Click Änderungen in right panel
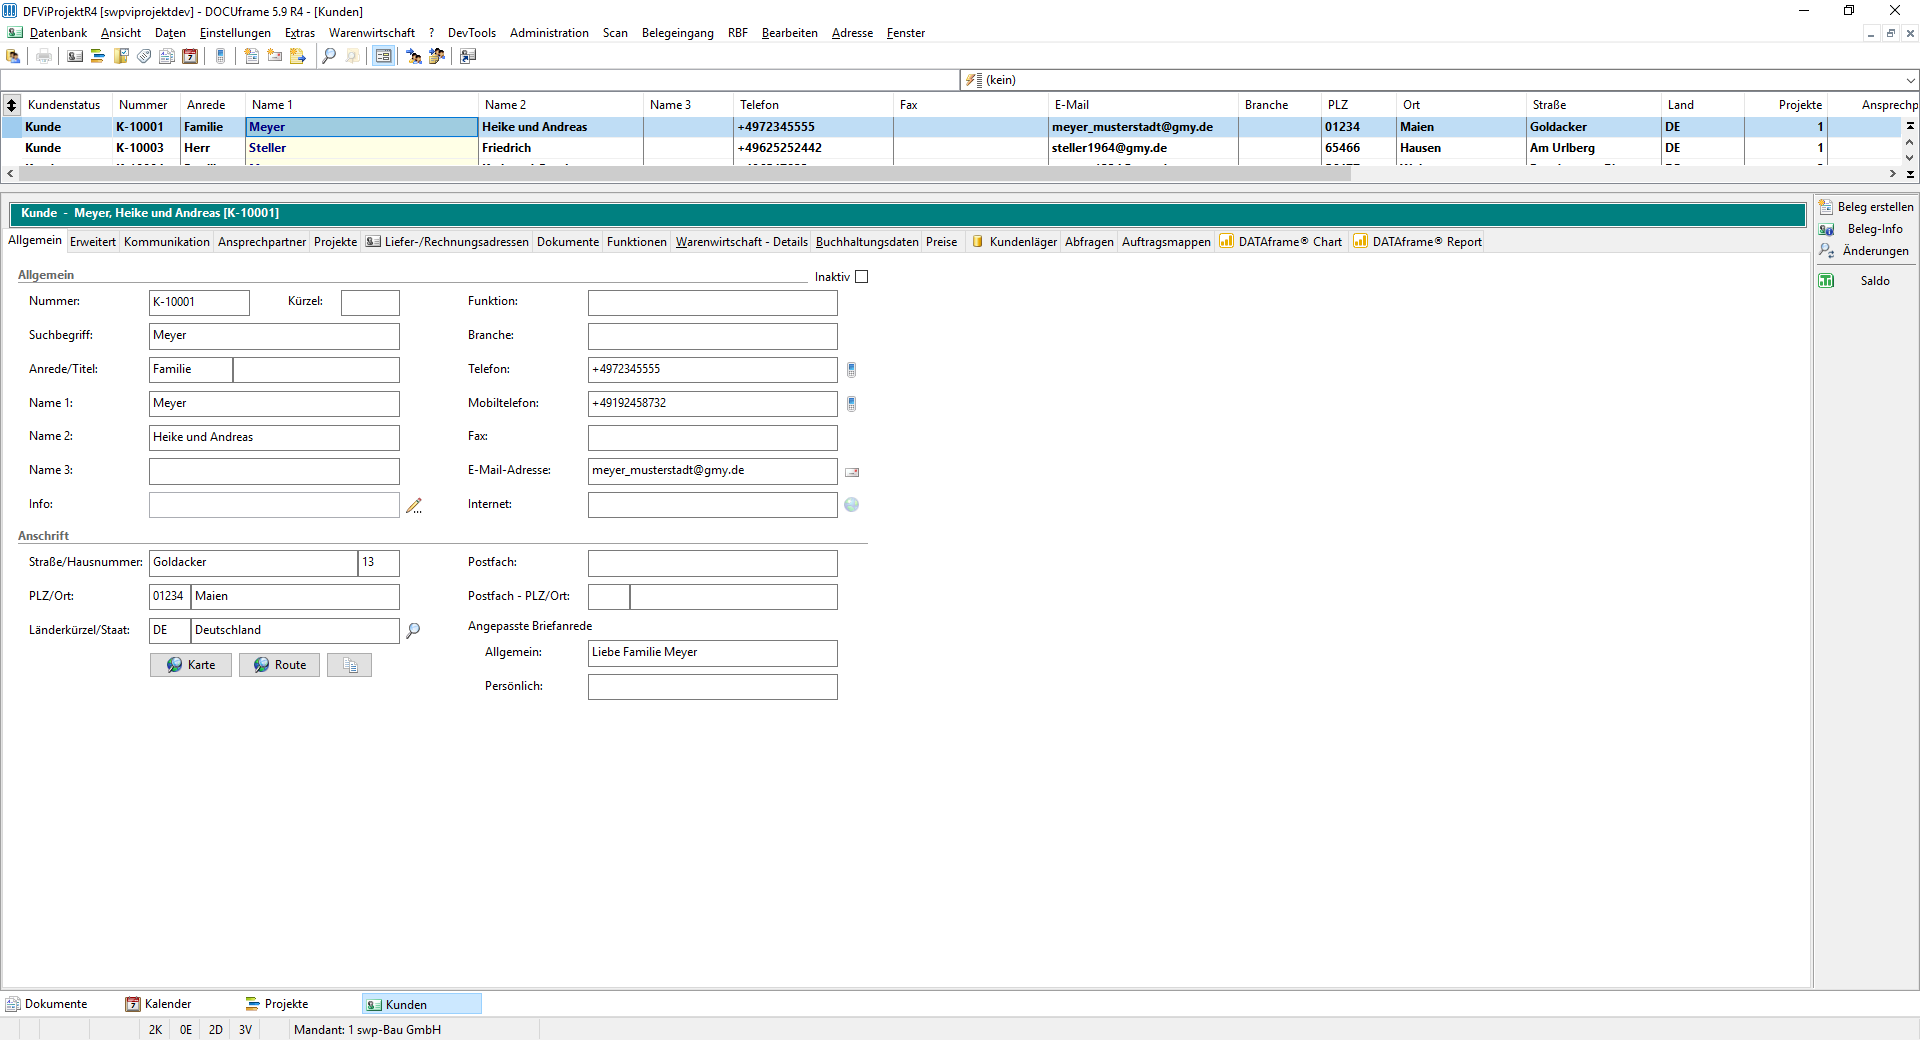 1864,251
